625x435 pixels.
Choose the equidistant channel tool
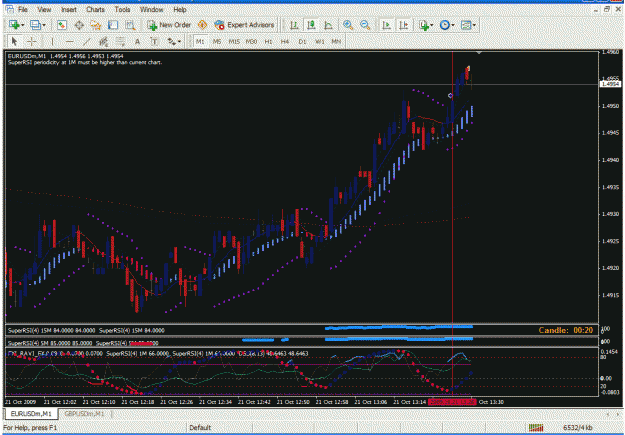point(103,41)
